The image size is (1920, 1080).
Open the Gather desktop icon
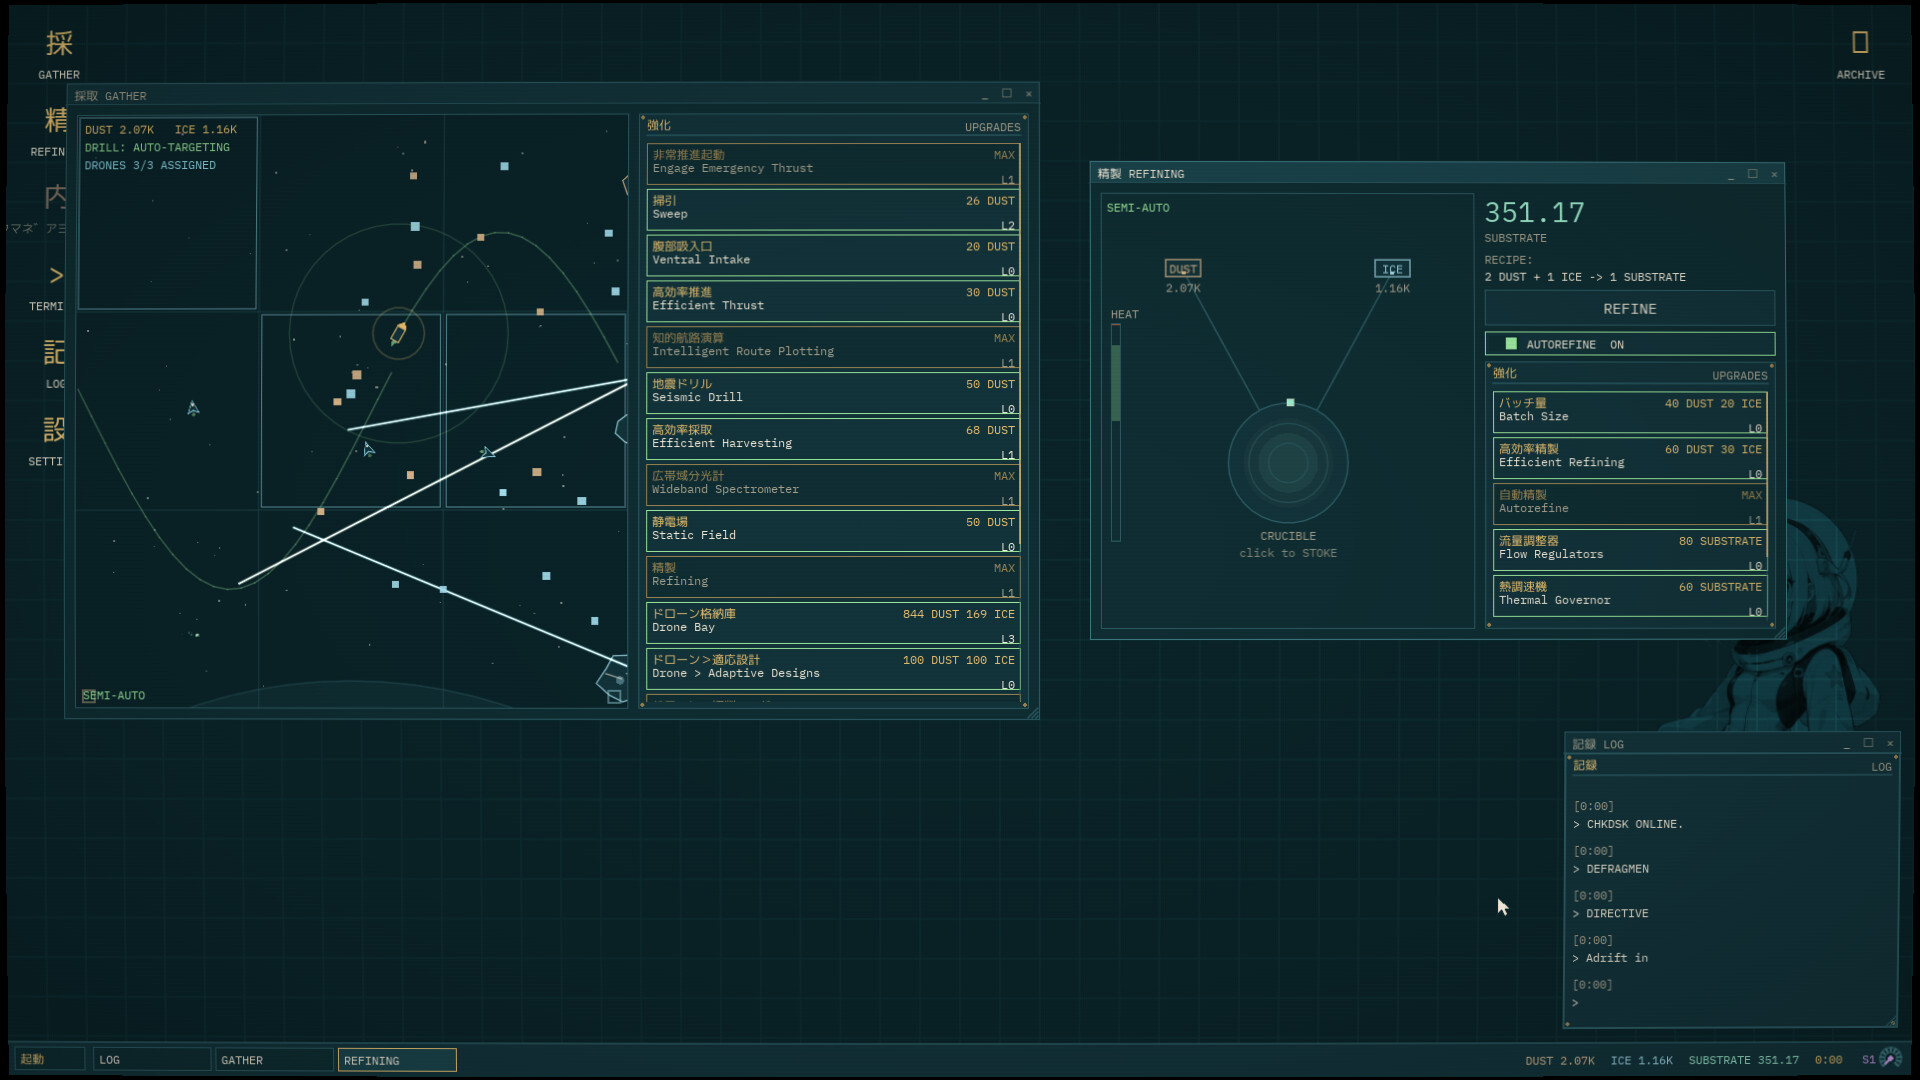pyautogui.click(x=59, y=54)
